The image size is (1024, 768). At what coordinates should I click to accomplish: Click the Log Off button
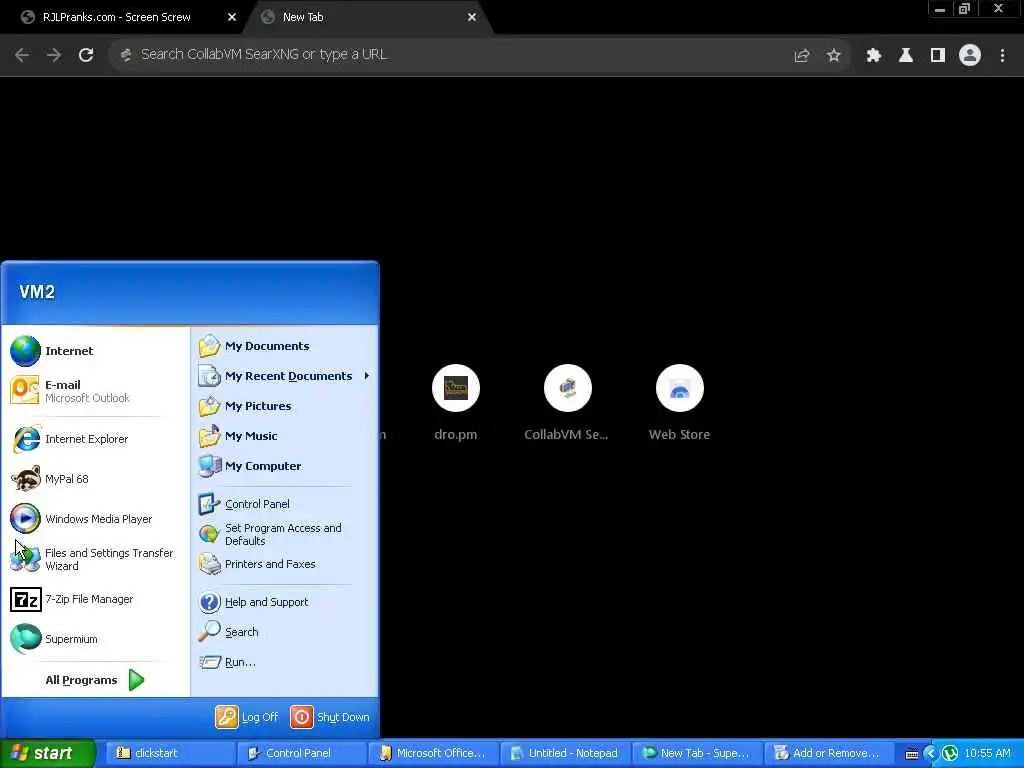click(247, 717)
